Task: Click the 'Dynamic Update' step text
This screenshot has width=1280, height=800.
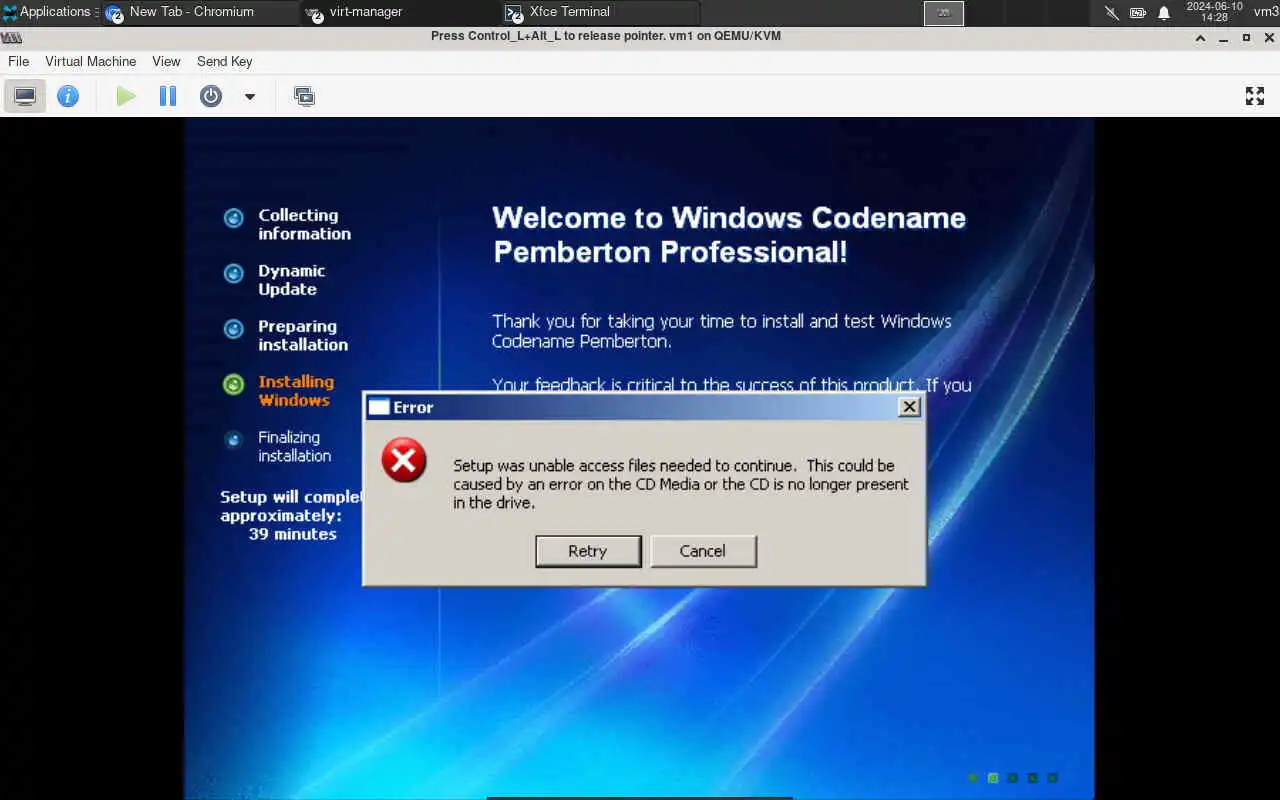Action: point(291,280)
